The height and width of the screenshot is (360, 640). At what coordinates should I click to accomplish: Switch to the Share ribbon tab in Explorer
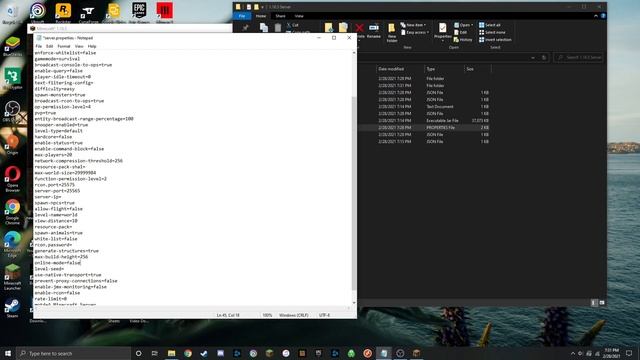click(x=280, y=16)
